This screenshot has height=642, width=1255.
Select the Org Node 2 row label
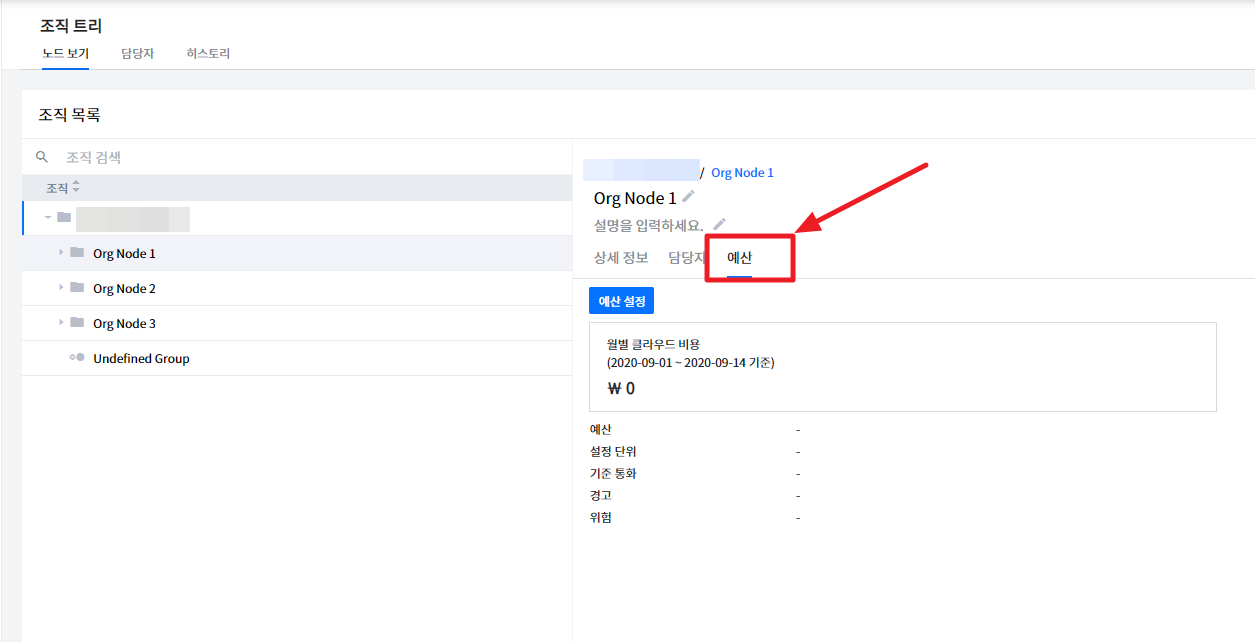[x=124, y=289]
